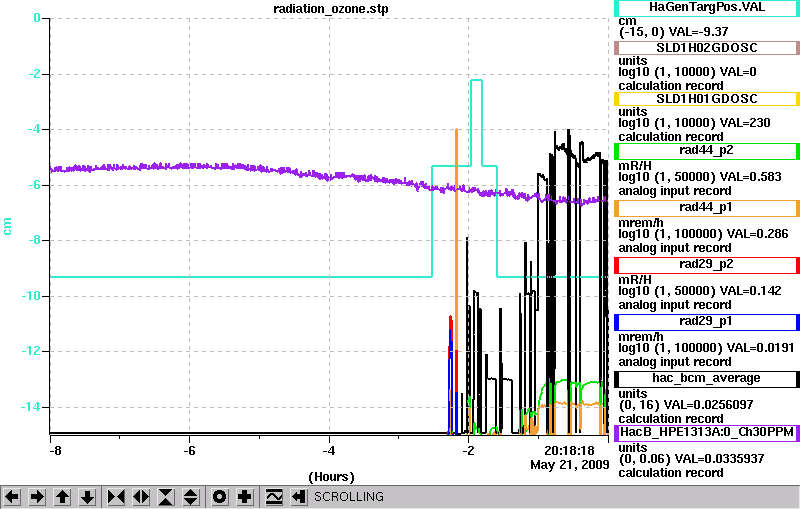Shift the plot up with up arrow
The width and height of the screenshot is (800, 509).
(x=62, y=497)
